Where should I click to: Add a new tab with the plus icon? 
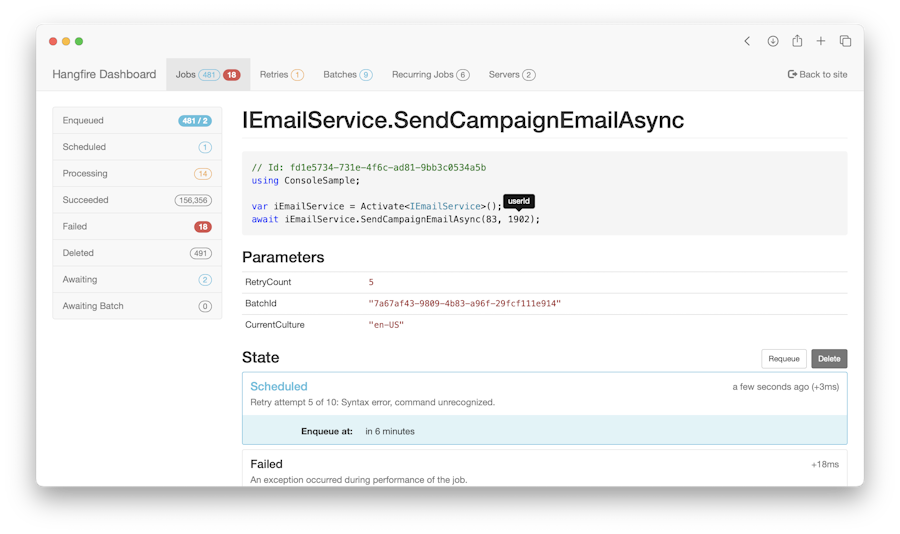(x=821, y=41)
